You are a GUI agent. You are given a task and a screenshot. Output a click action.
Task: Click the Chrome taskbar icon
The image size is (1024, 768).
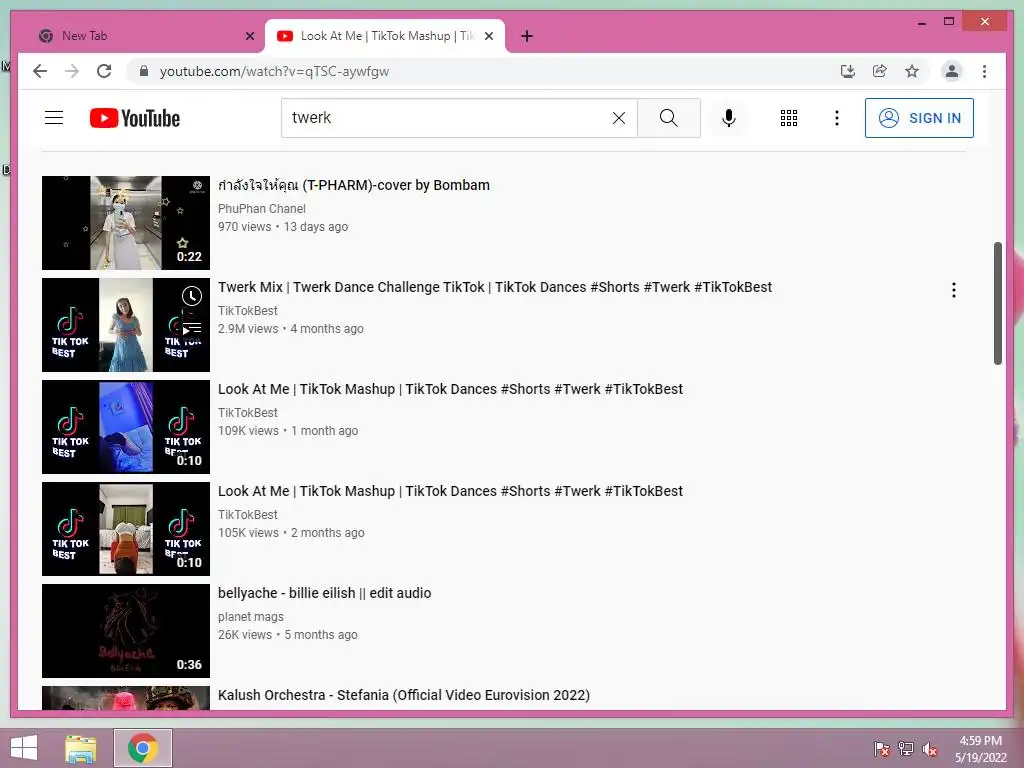tap(143, 748)
